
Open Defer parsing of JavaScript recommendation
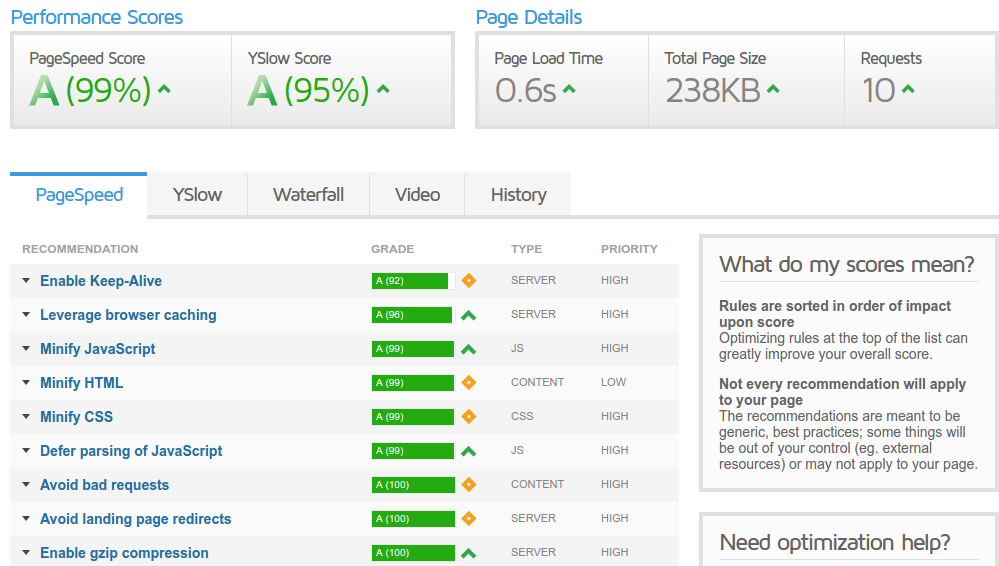pyautogui.click(x=131, y=451)
